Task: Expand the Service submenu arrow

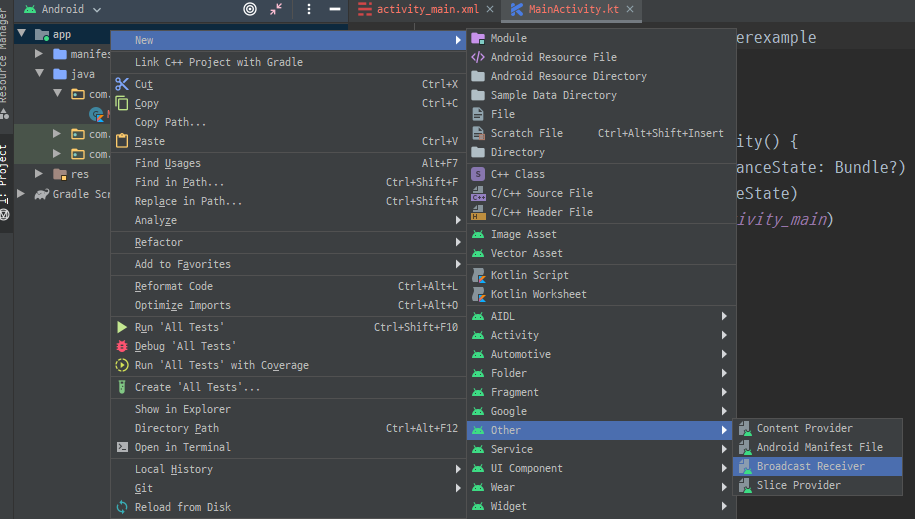Action: (x=724, y=449)
